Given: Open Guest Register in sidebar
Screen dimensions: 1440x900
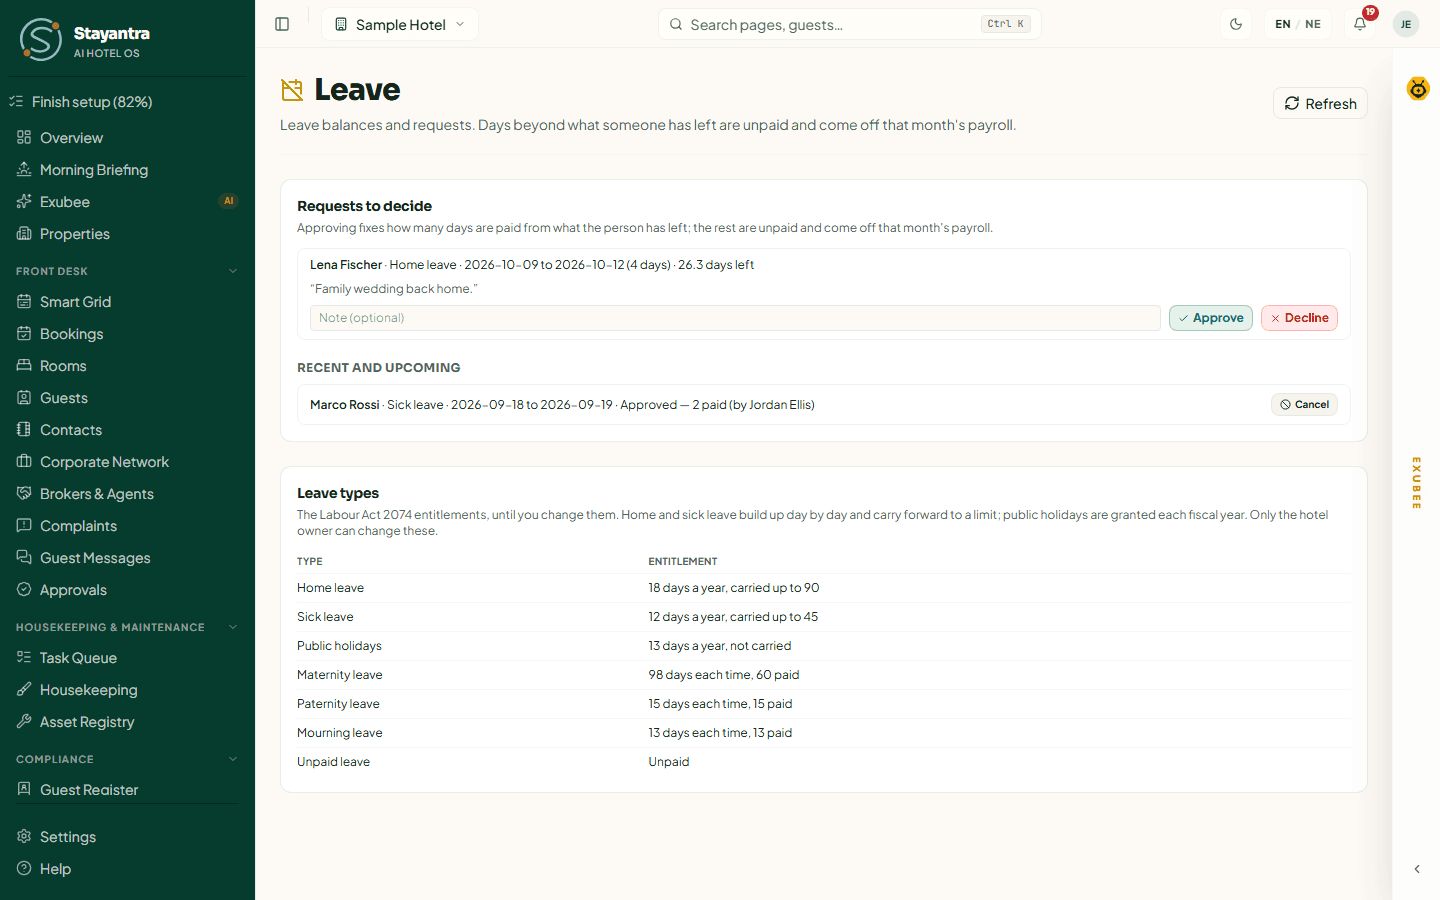Looking at the screenshot, I should [x=127, y=790].
